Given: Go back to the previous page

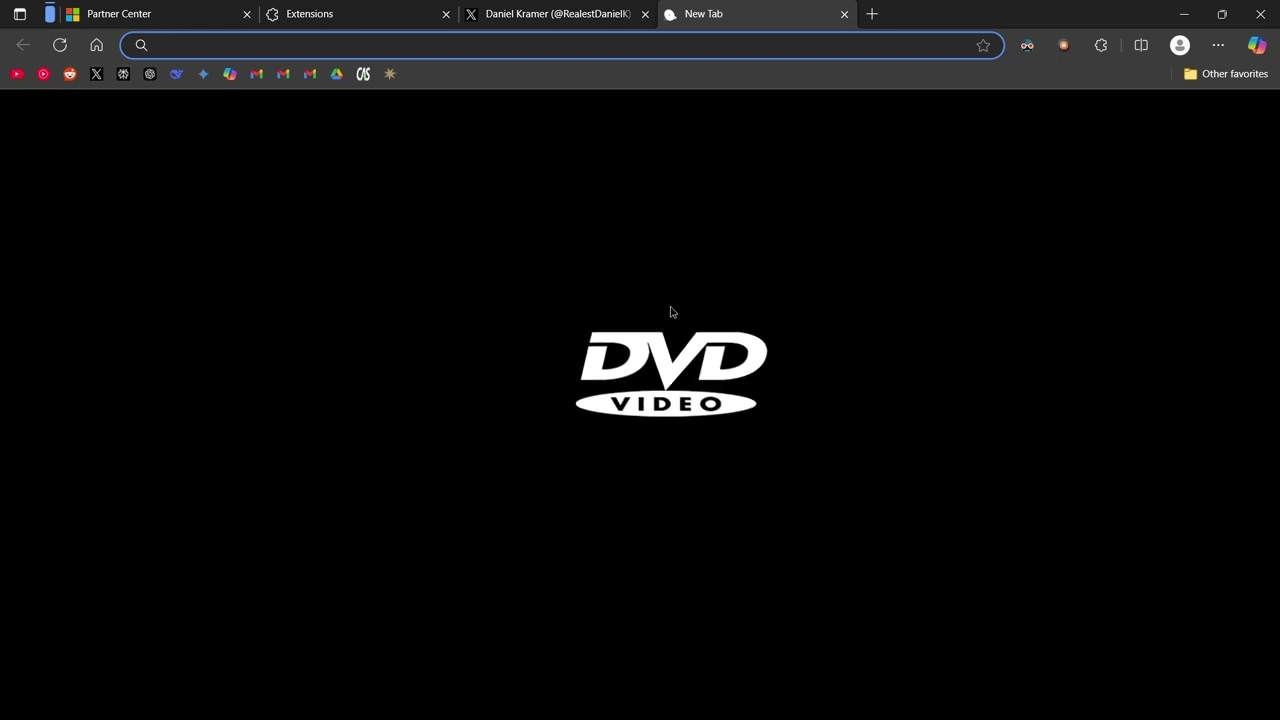Looking at the screenshot, I should click(23, 45).
